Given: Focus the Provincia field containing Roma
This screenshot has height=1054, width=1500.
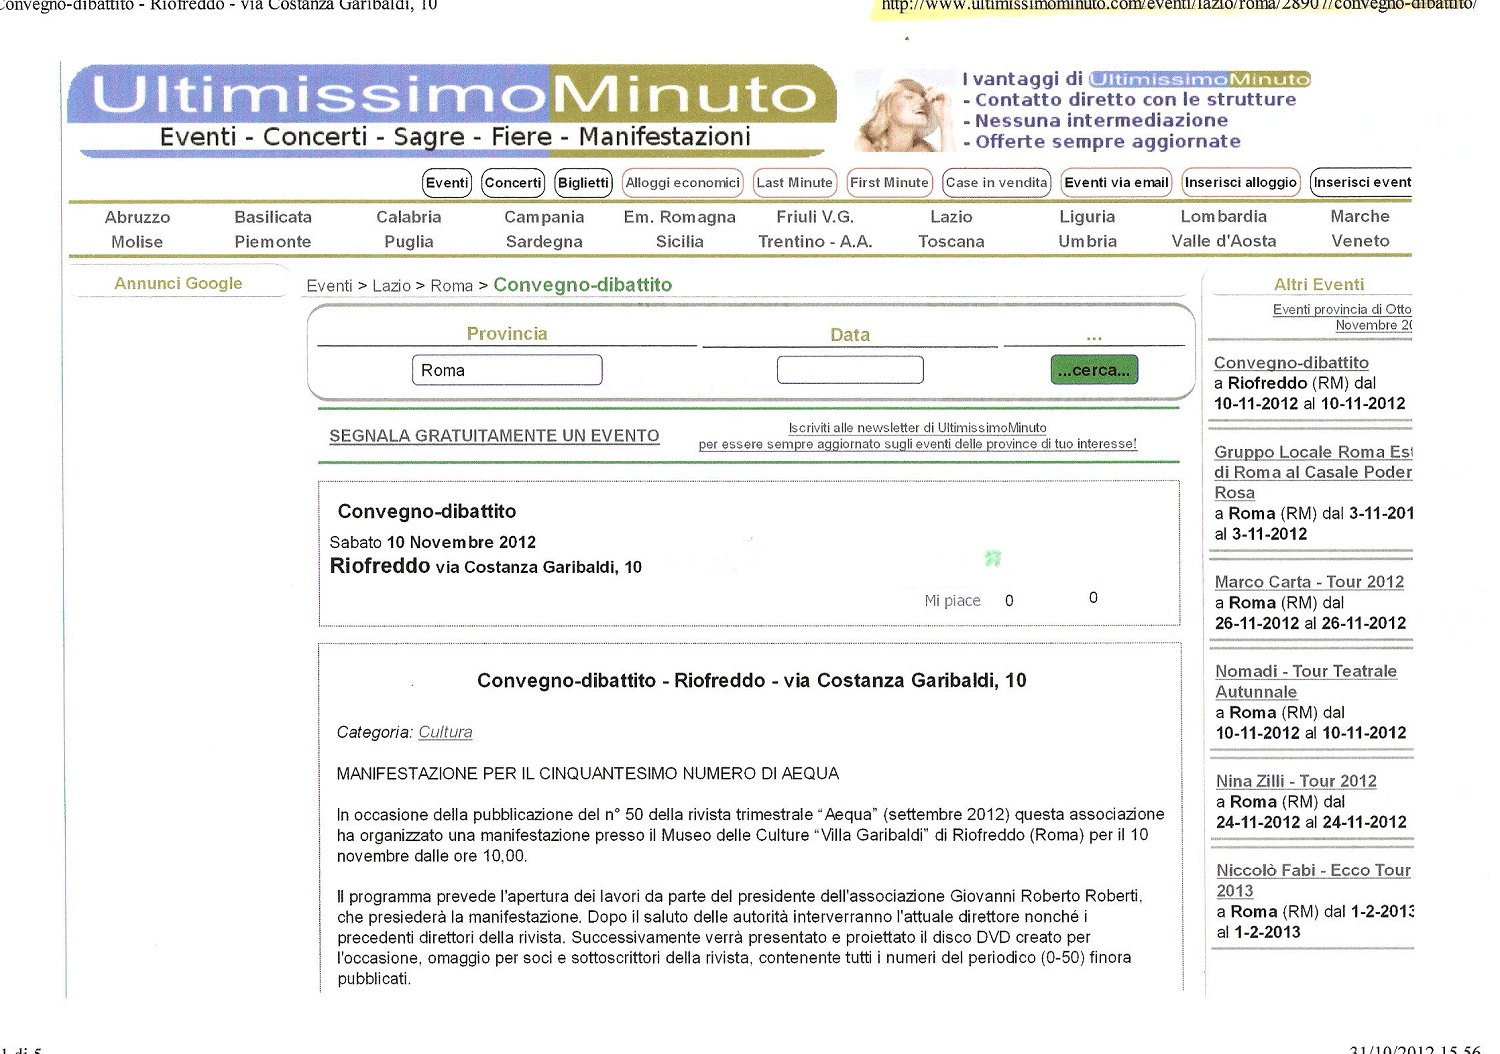Looking at the screenshot, I should pyautogui.click(x=507, y=370).
